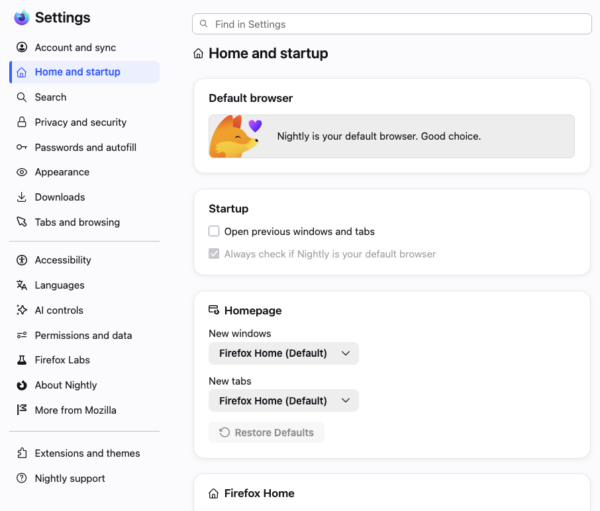Click the Privacy and security padlock icon
Screen dimensions: 600x511
click(22, 122)
